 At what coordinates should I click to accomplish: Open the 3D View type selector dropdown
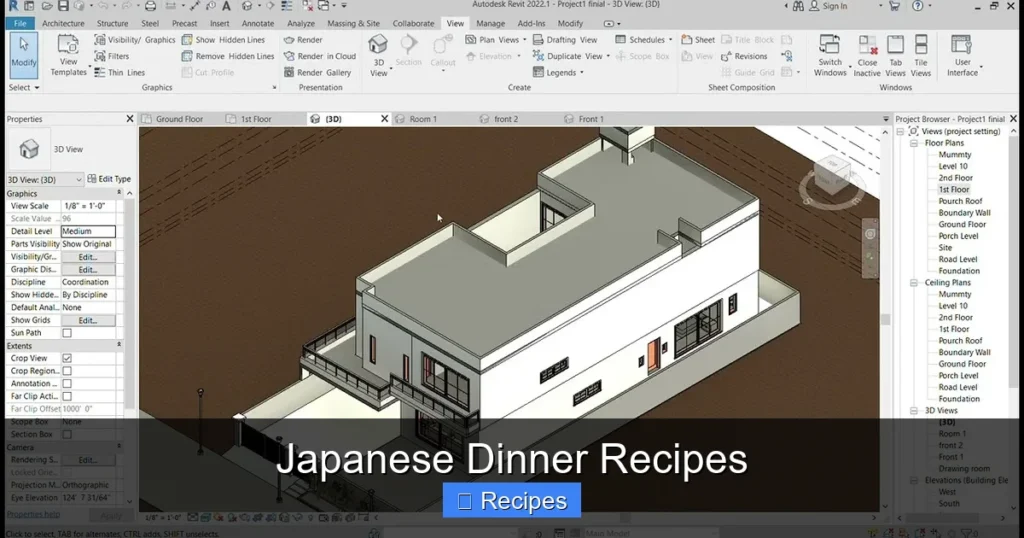(44, 180)
